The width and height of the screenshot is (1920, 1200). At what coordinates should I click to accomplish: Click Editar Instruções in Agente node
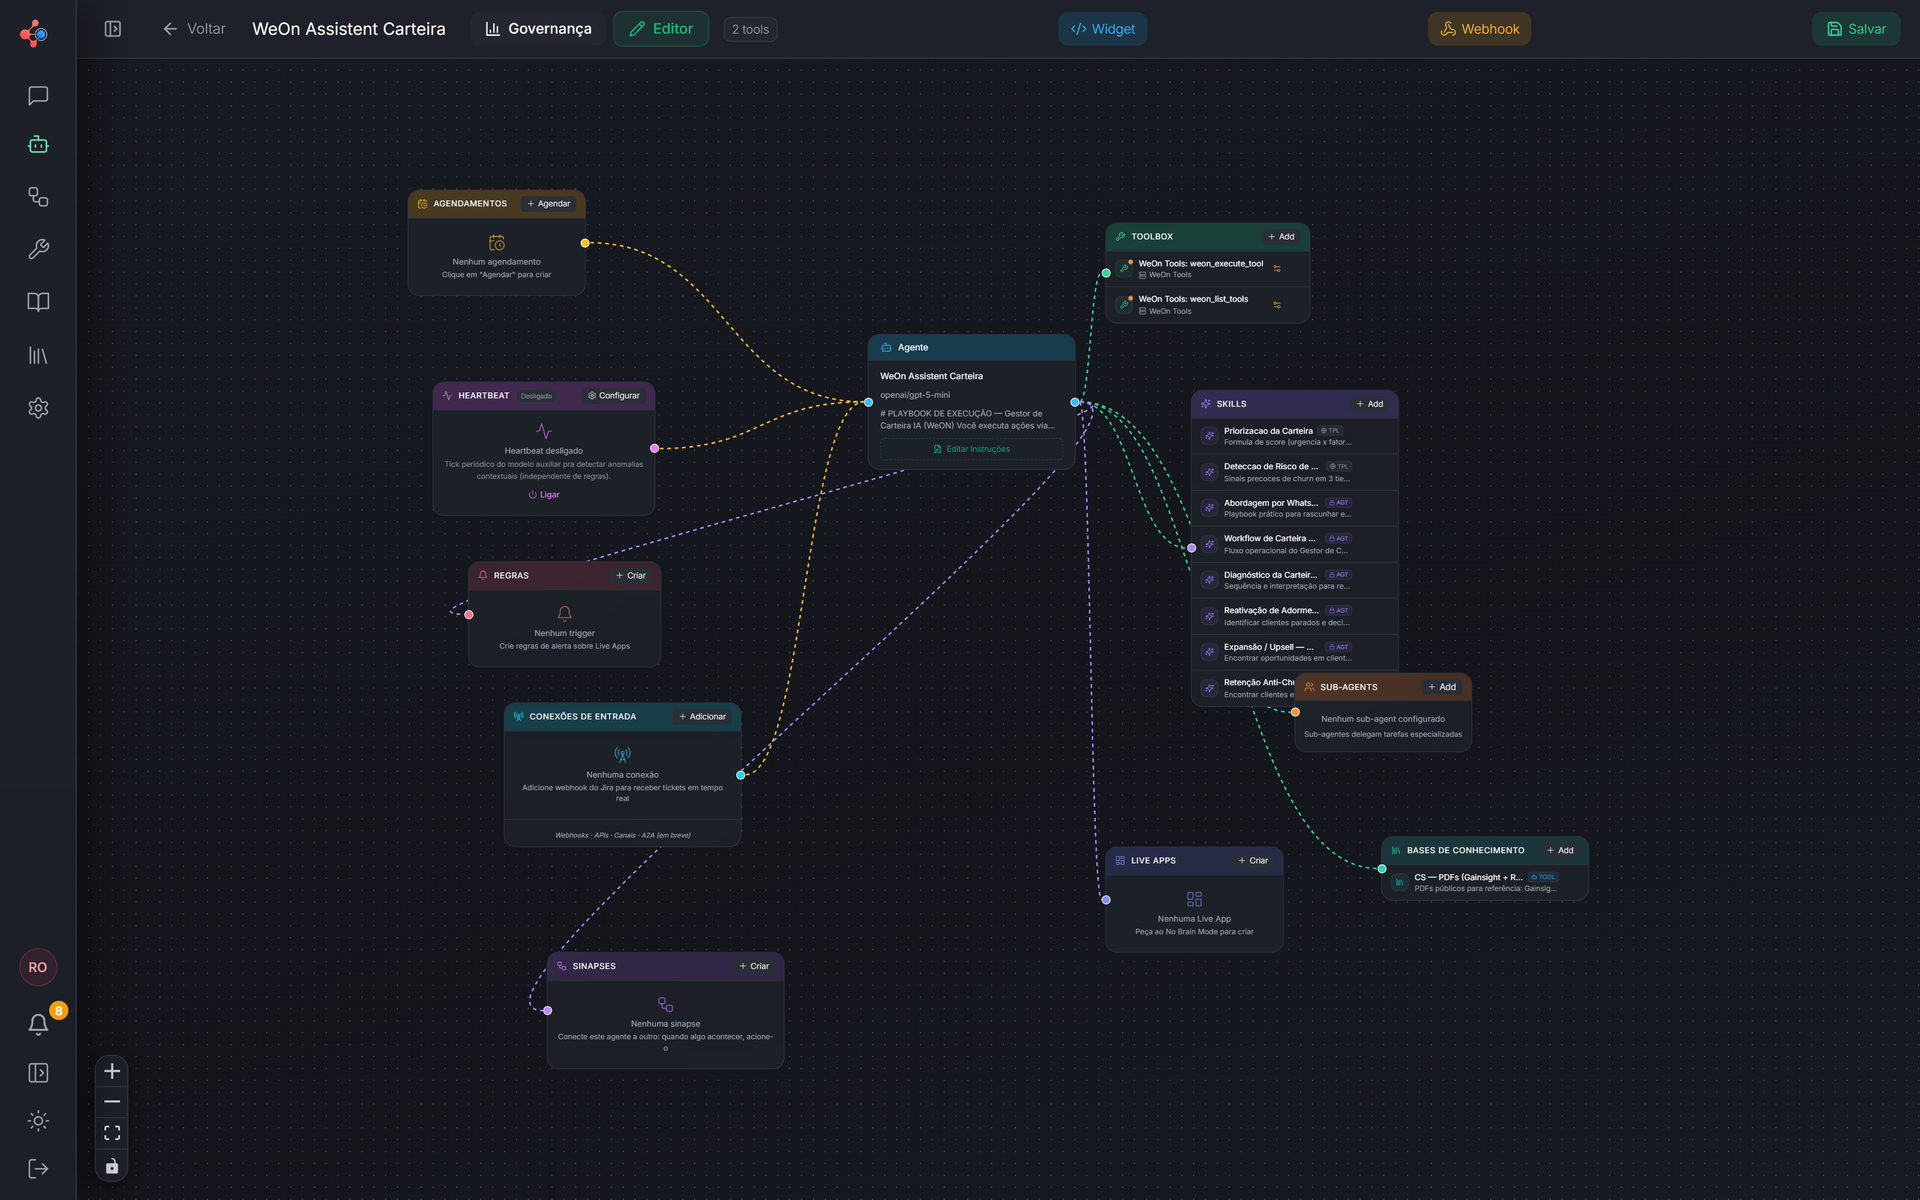[971, 449]
